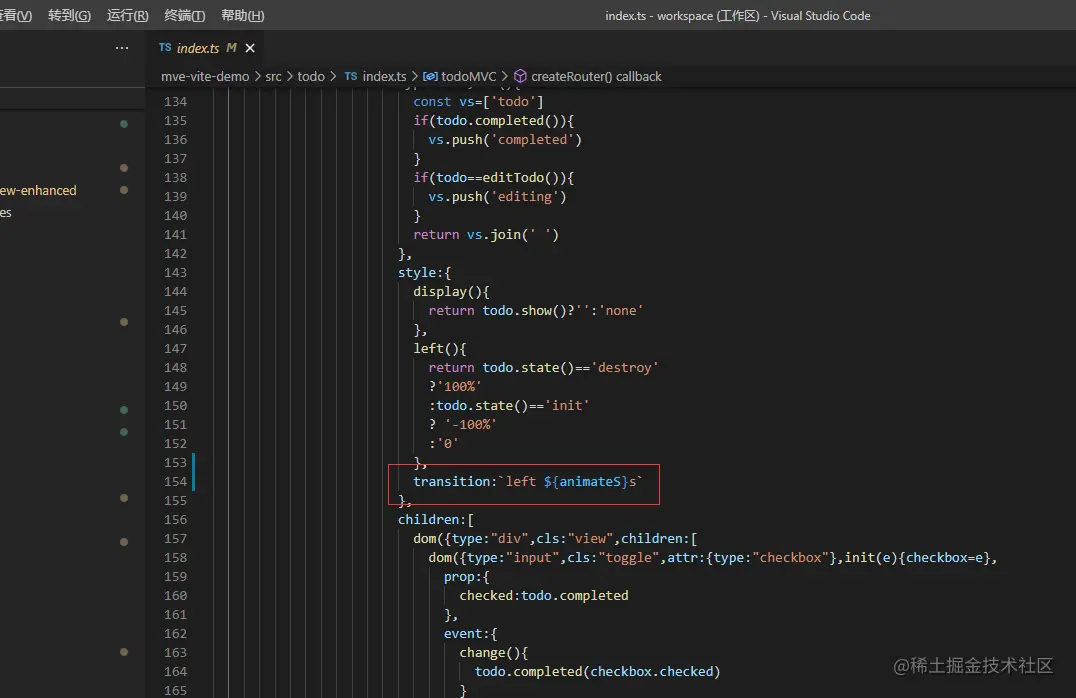Click line number 134

coord(175,102)
